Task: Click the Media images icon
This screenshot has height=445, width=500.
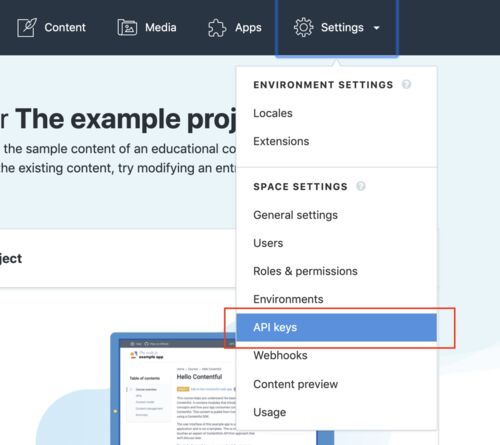Action: pos(127,27)
